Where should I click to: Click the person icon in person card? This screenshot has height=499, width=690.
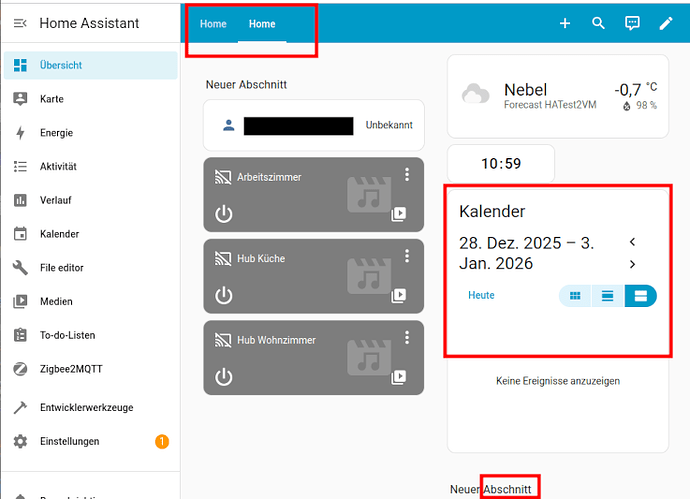tap(229, 125)
